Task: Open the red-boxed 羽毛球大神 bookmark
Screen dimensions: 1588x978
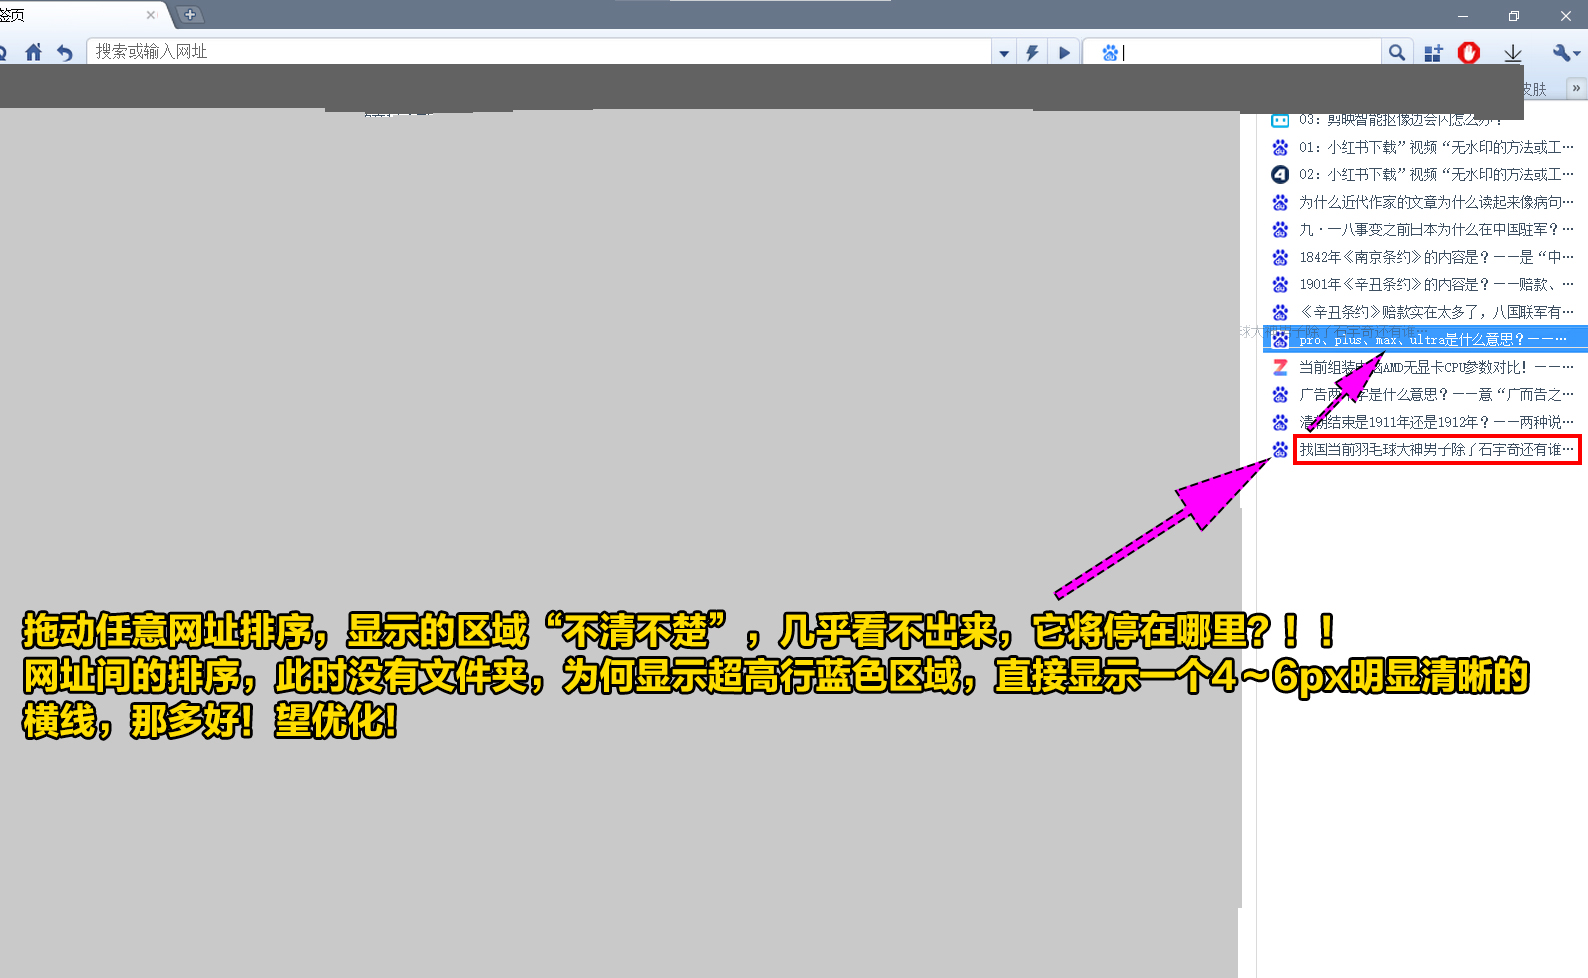Action: [1436, 450]
